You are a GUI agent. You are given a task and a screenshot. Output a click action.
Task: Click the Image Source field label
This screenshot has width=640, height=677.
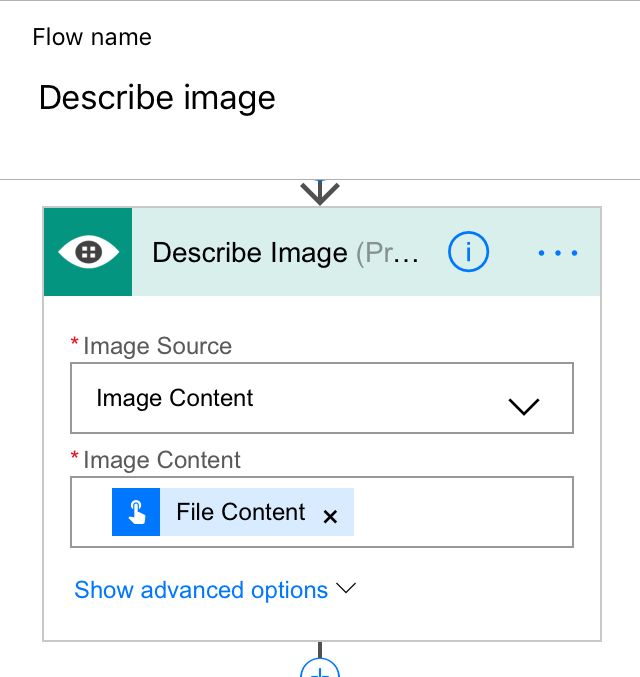point(157,346)
